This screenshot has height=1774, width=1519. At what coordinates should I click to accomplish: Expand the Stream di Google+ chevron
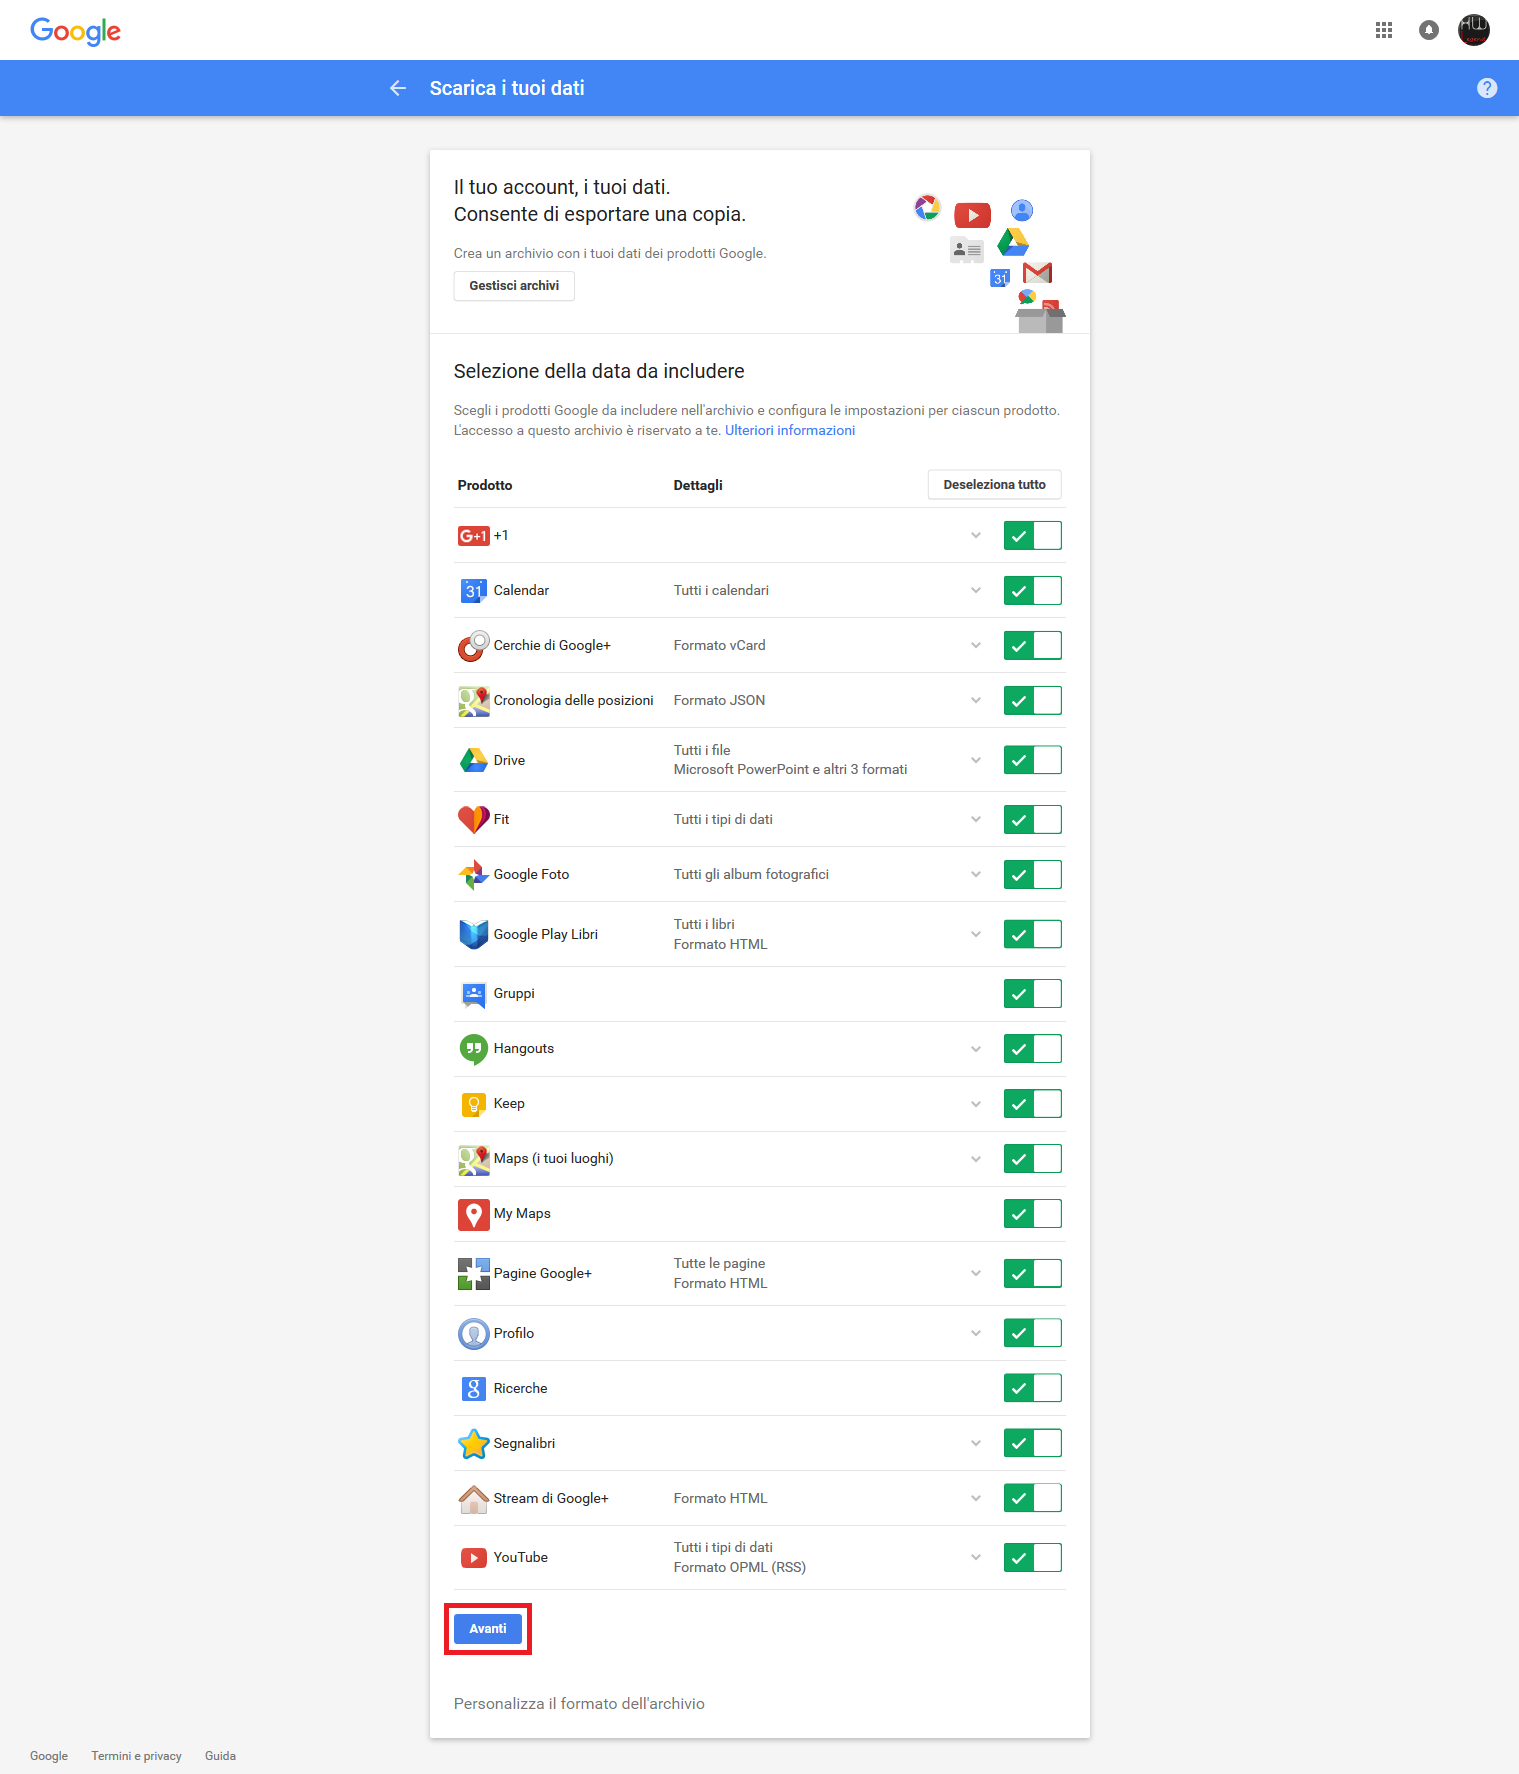click(976, 1498)
